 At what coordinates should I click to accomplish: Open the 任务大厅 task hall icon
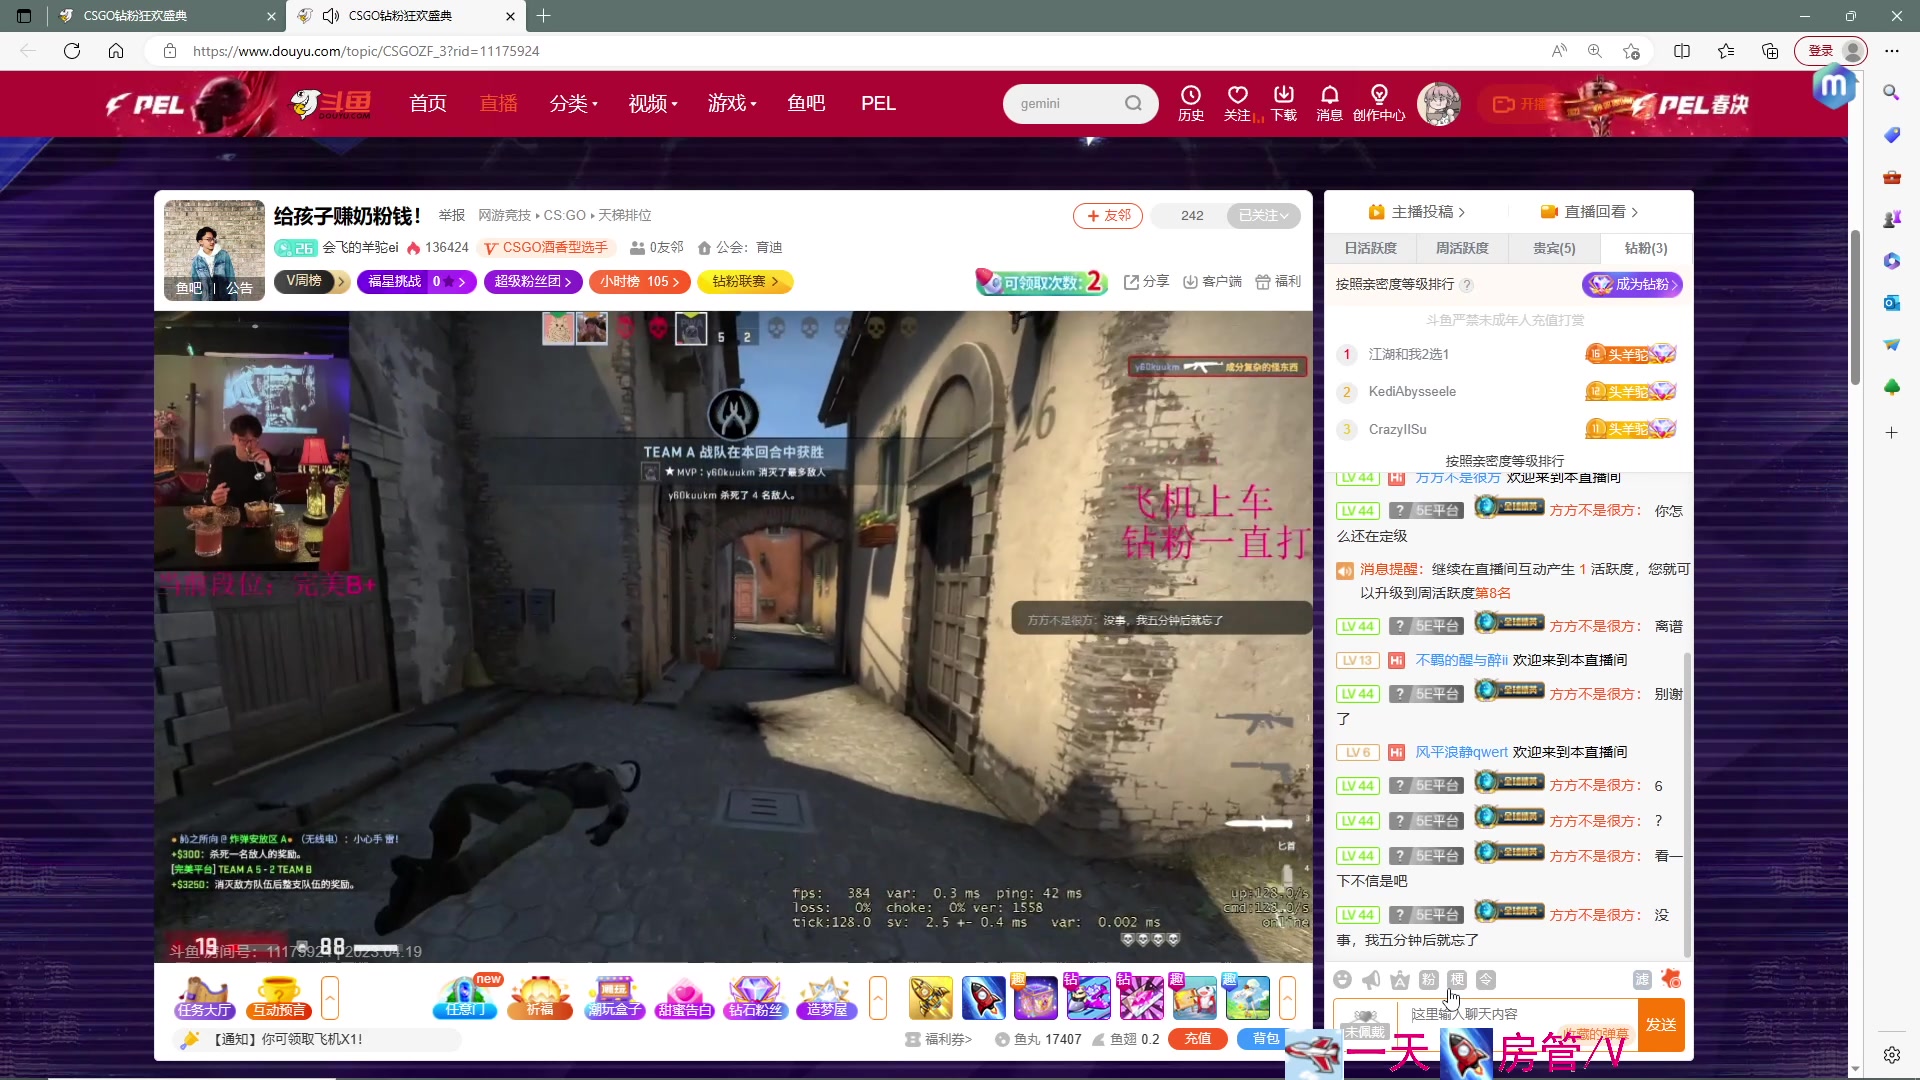click(x=204, y=997)
